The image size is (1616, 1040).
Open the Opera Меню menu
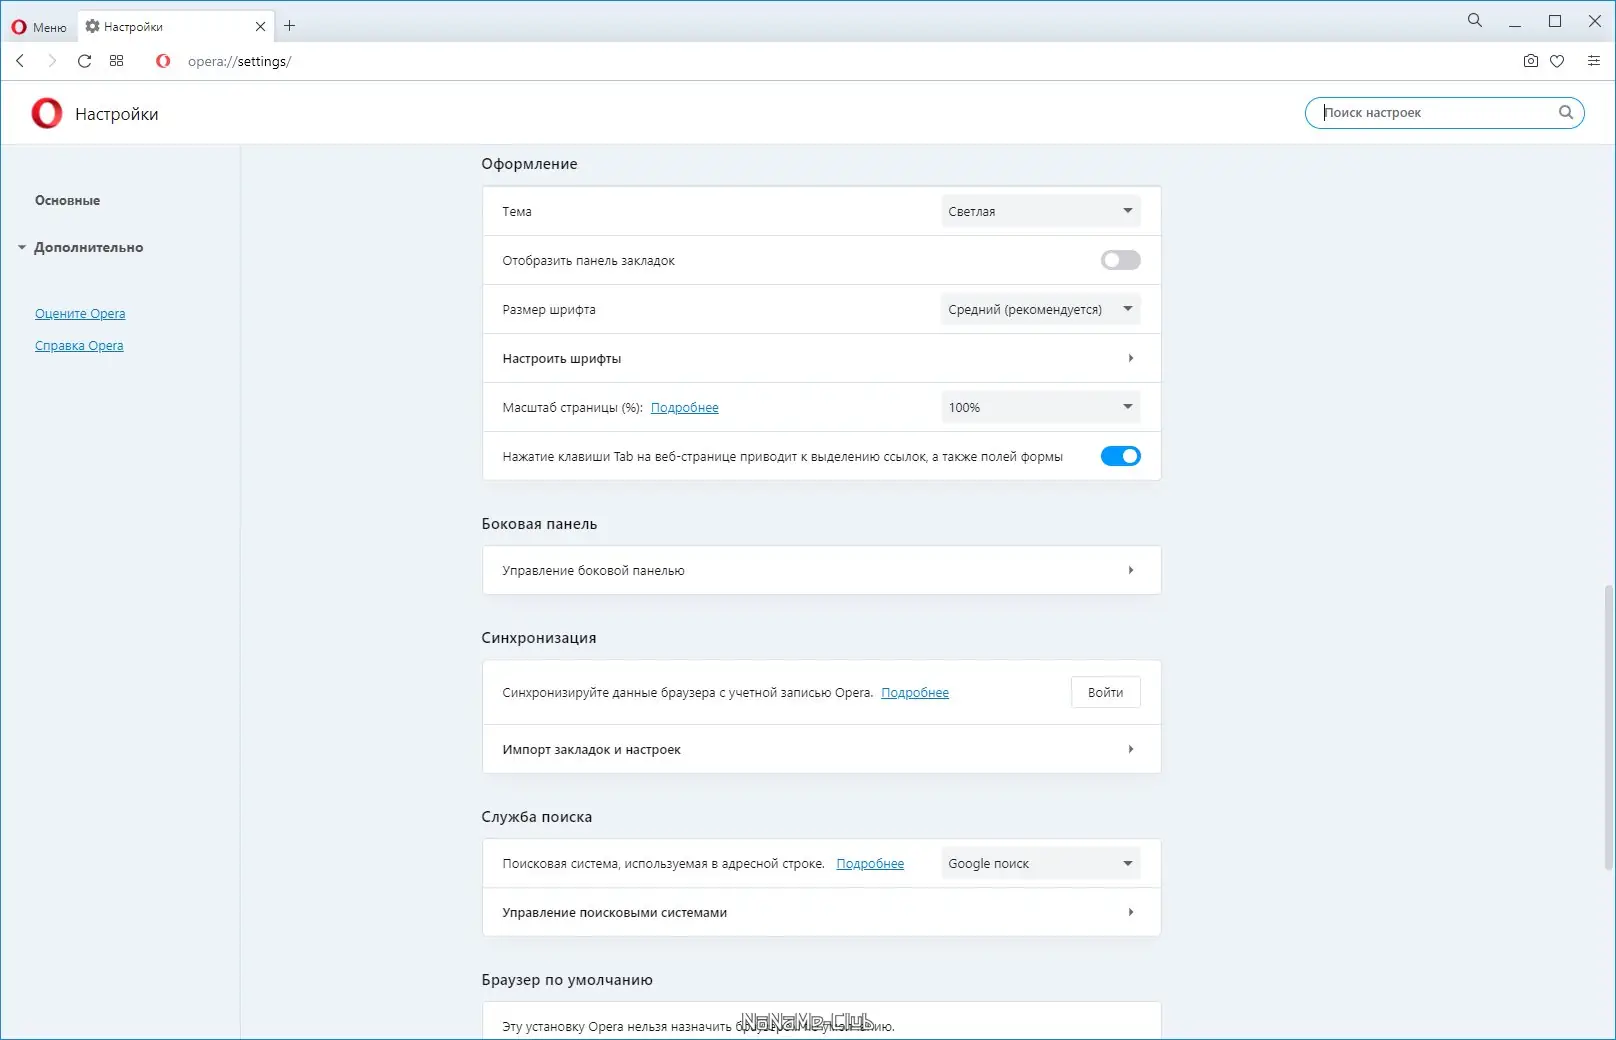[x=39, y=27]
